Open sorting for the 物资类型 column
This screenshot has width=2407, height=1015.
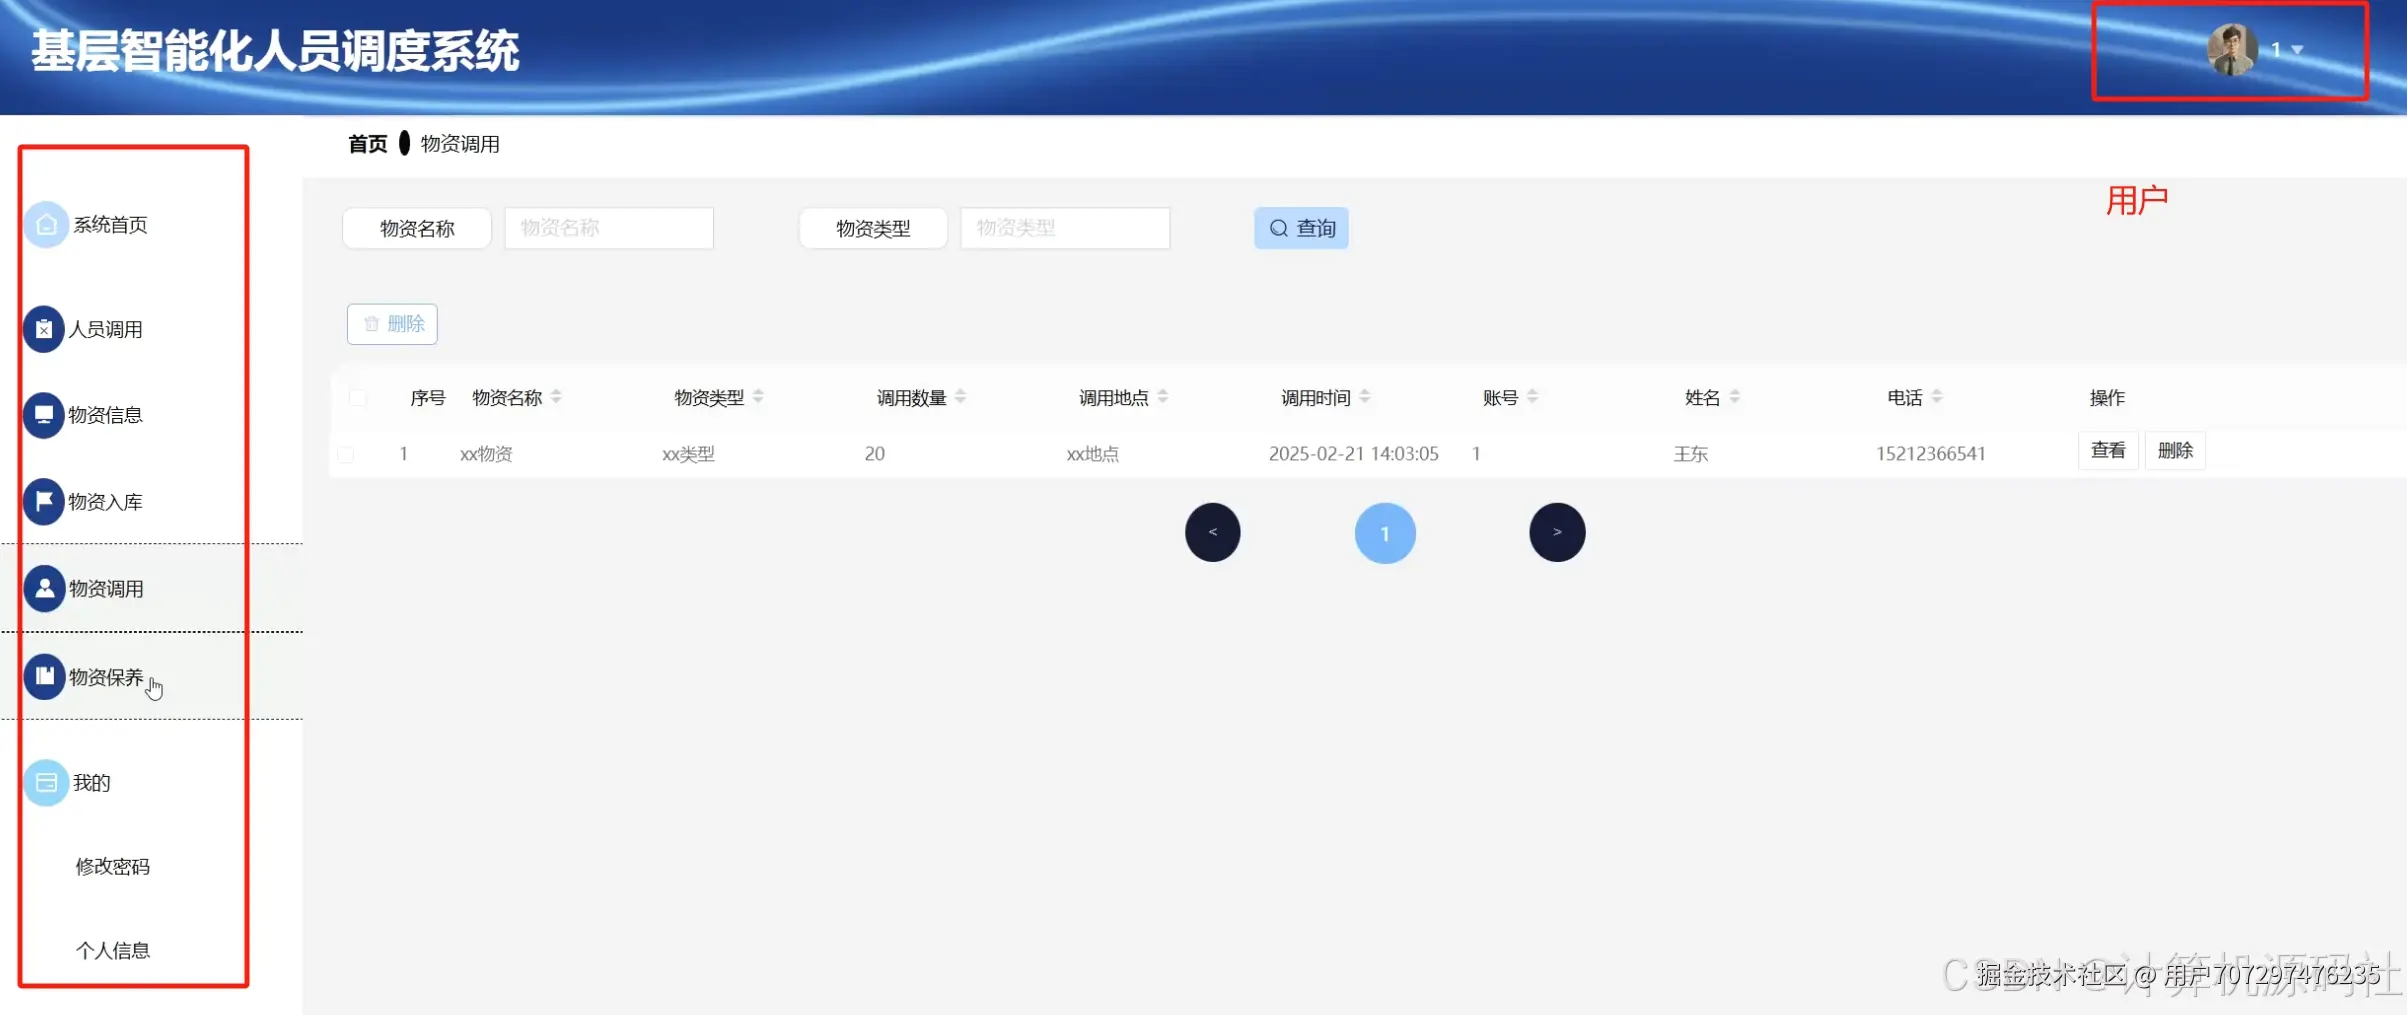click(x=759, y=396)
